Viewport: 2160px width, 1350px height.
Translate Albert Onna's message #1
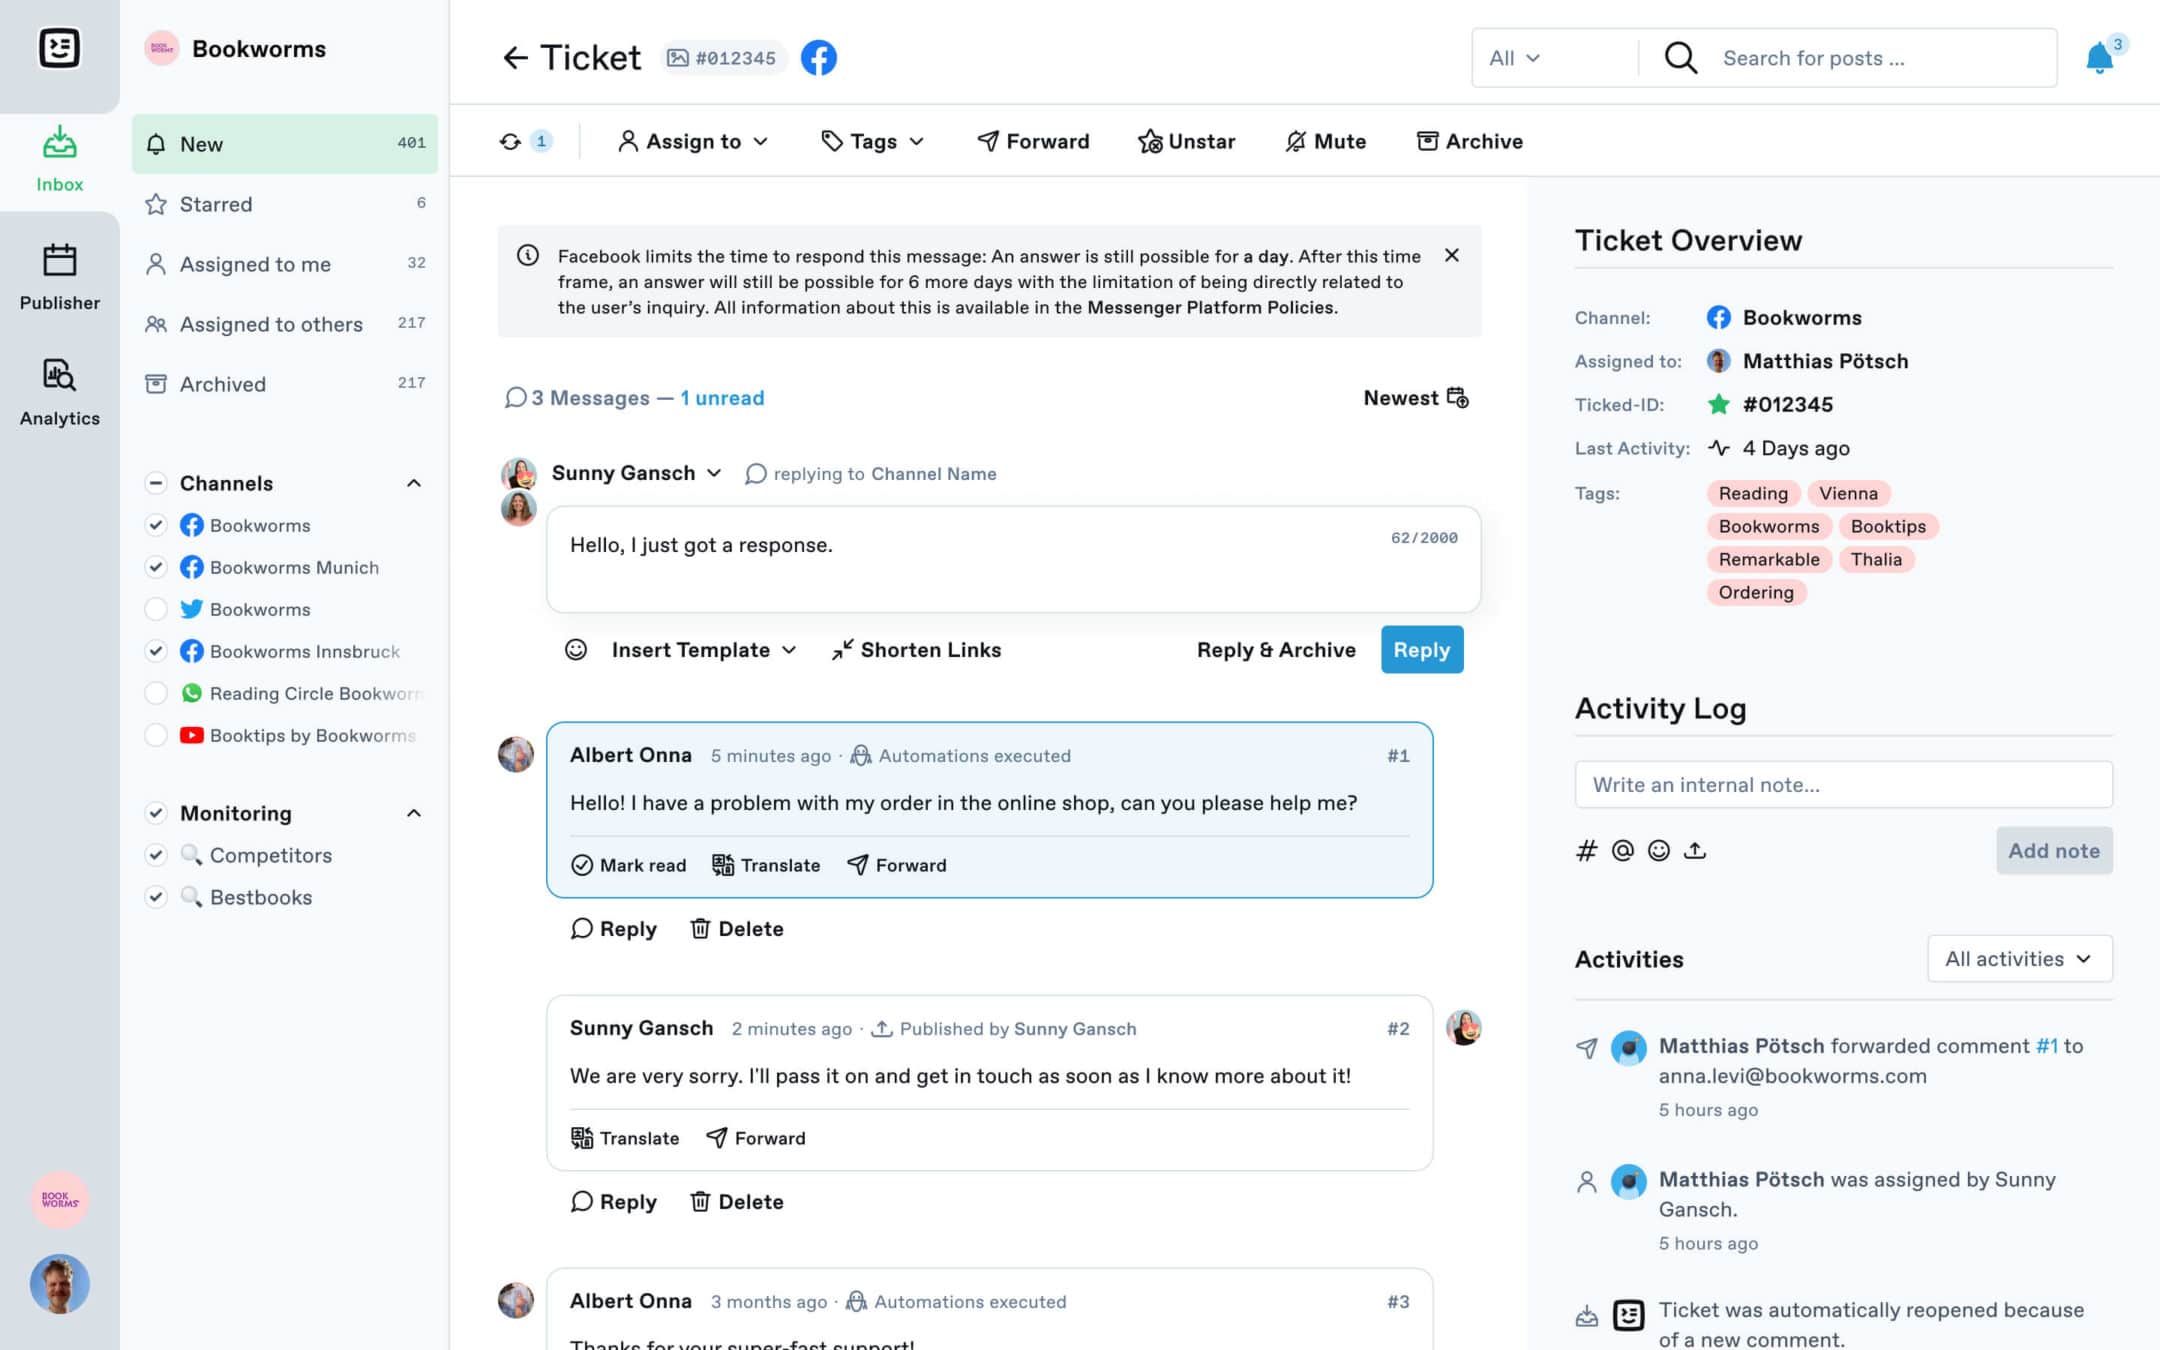coord(766,865)
